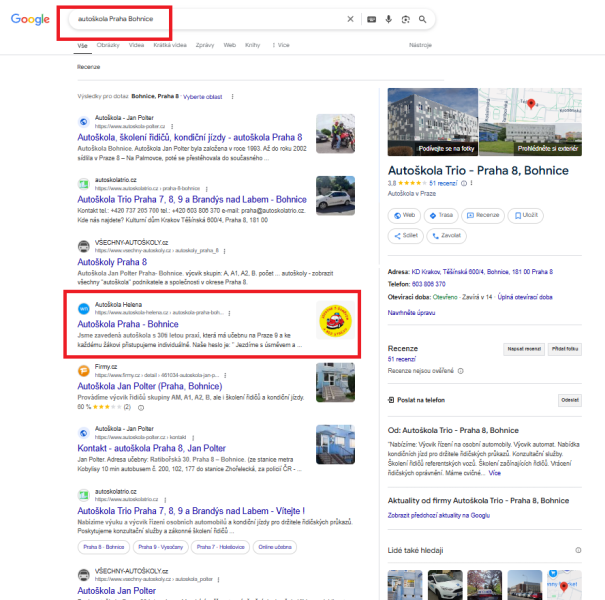Viewport: 605px width, 600px height.
Task: Show rating info icon beside Firmy.cz stars
Action: click(141, 408)
